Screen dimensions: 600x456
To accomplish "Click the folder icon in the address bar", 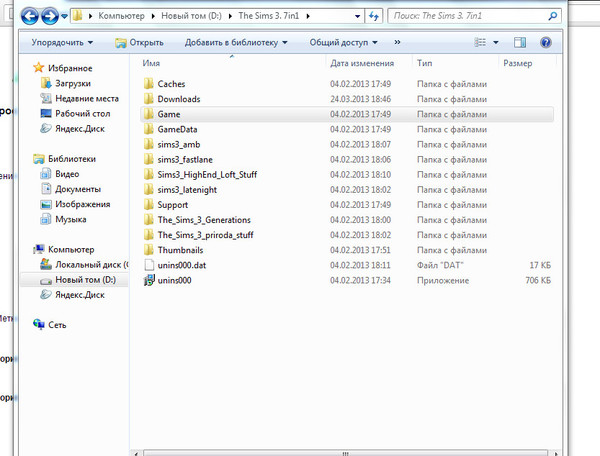I will pos(78,16).
